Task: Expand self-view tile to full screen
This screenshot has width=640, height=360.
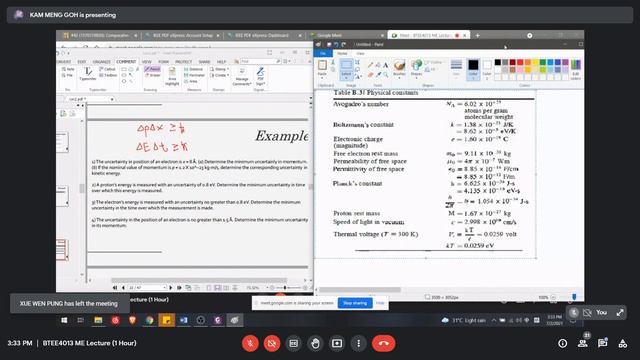Action: point(620,313)
